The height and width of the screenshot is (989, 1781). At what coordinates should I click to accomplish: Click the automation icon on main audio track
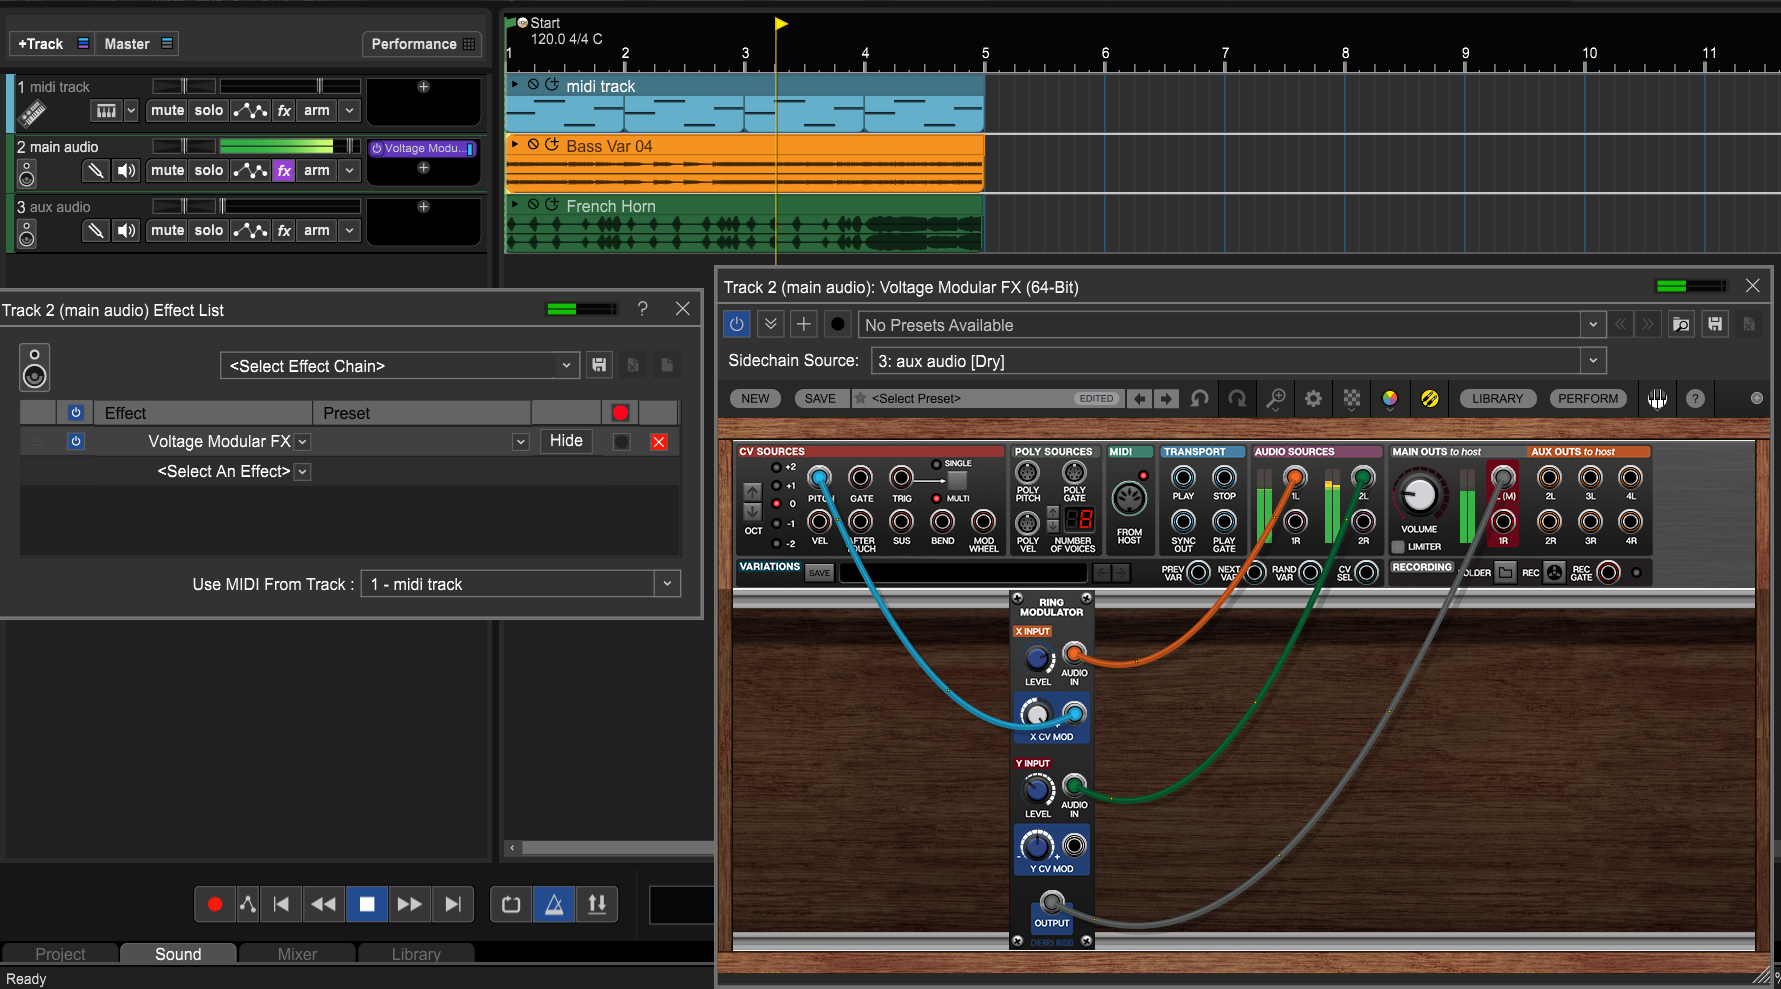point(250,171)
